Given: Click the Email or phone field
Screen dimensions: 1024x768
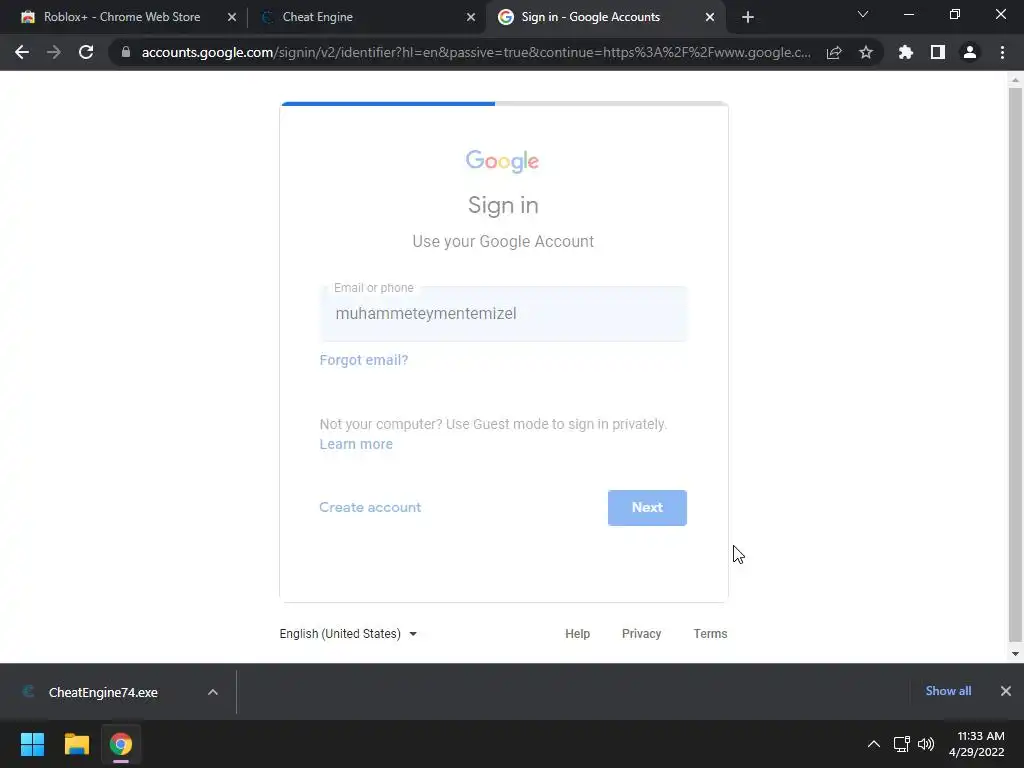Looking at the screenshot, I should [504, 313].
